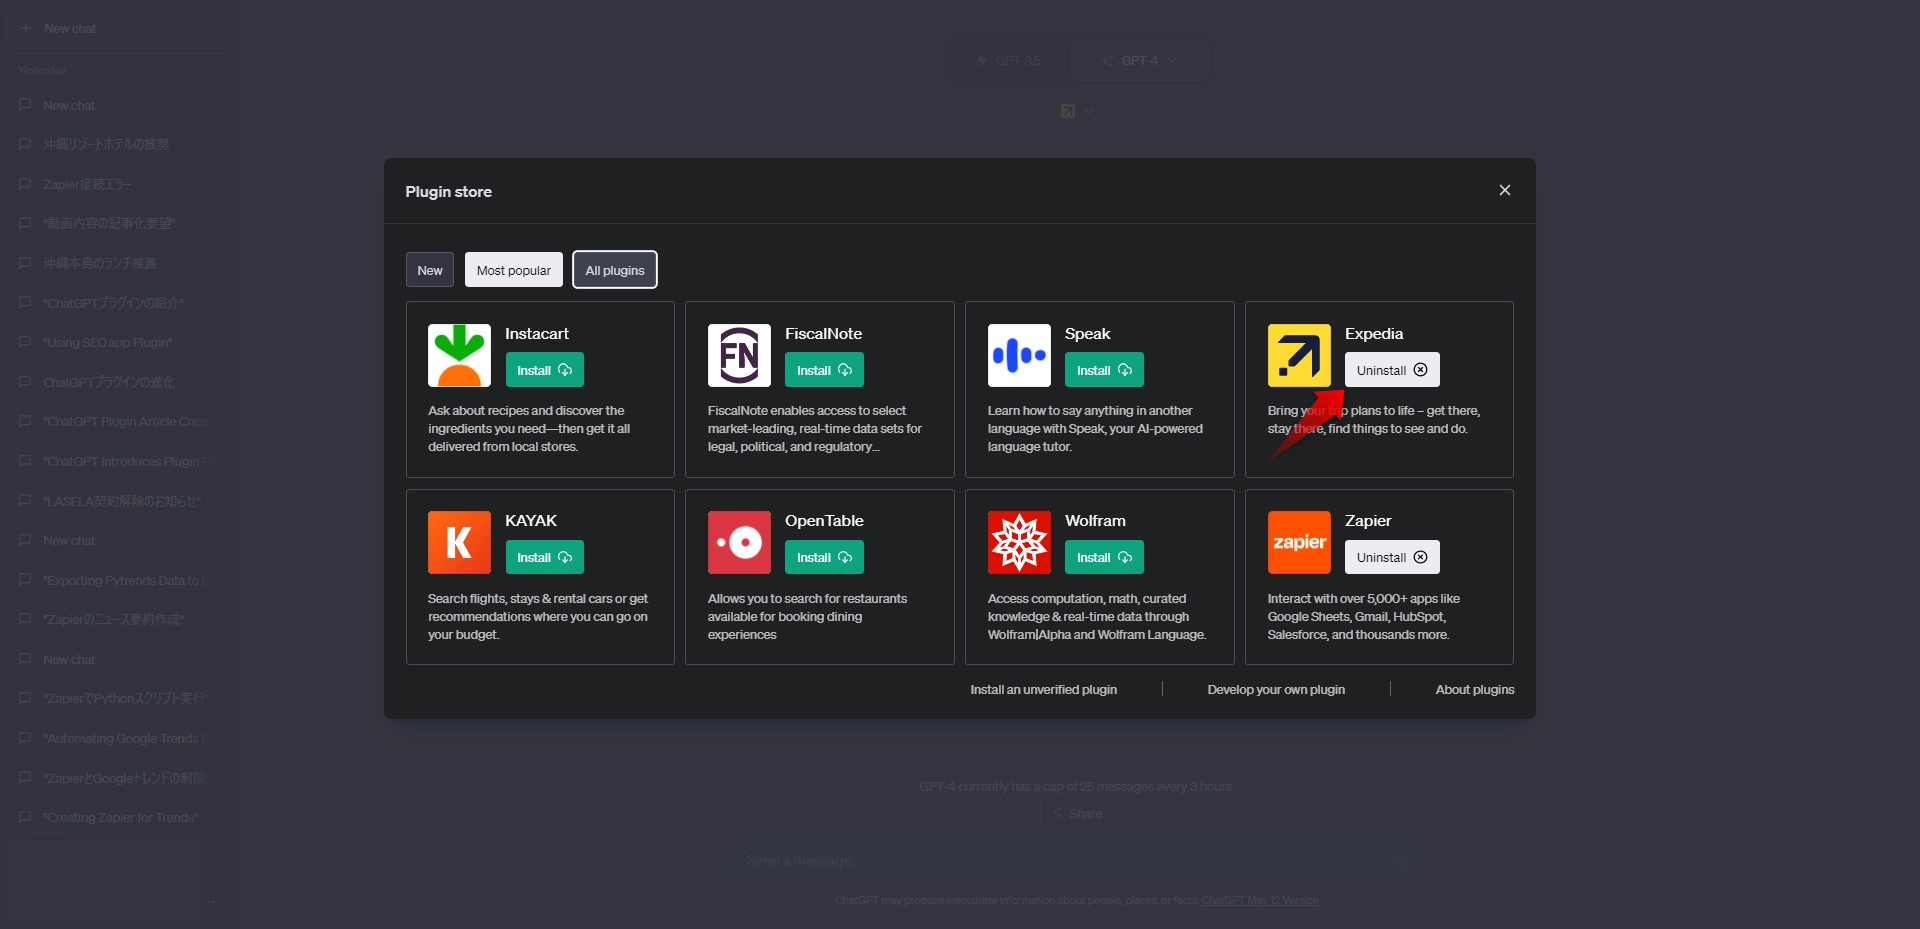Install the OpenTable plugin

point(824,557)
